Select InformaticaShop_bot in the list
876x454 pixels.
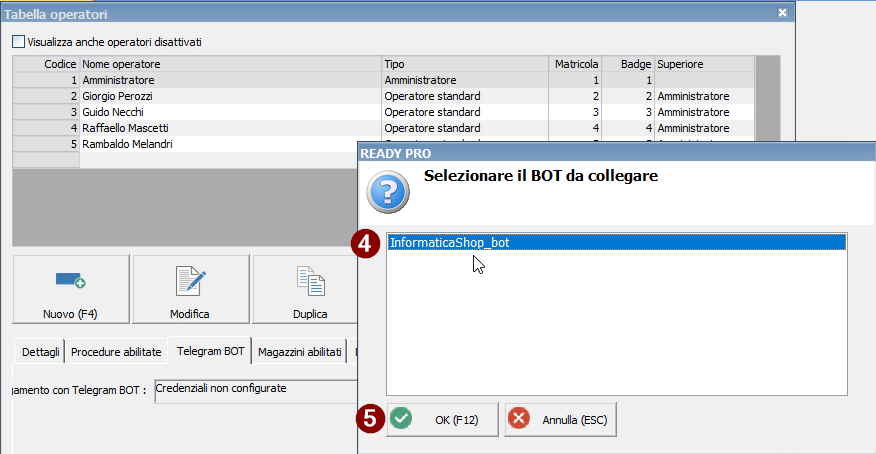click(x=450, y=242)
